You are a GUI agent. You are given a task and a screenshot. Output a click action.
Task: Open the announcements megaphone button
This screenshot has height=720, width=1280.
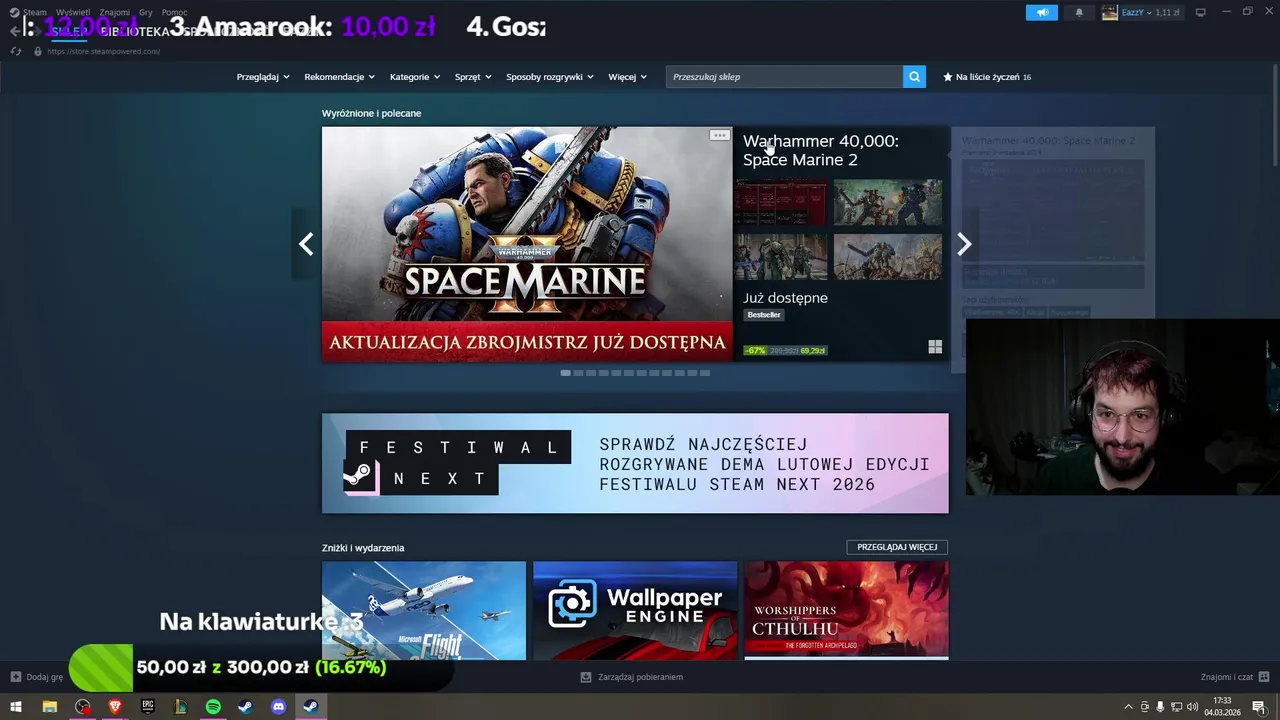pos(1041,13)
